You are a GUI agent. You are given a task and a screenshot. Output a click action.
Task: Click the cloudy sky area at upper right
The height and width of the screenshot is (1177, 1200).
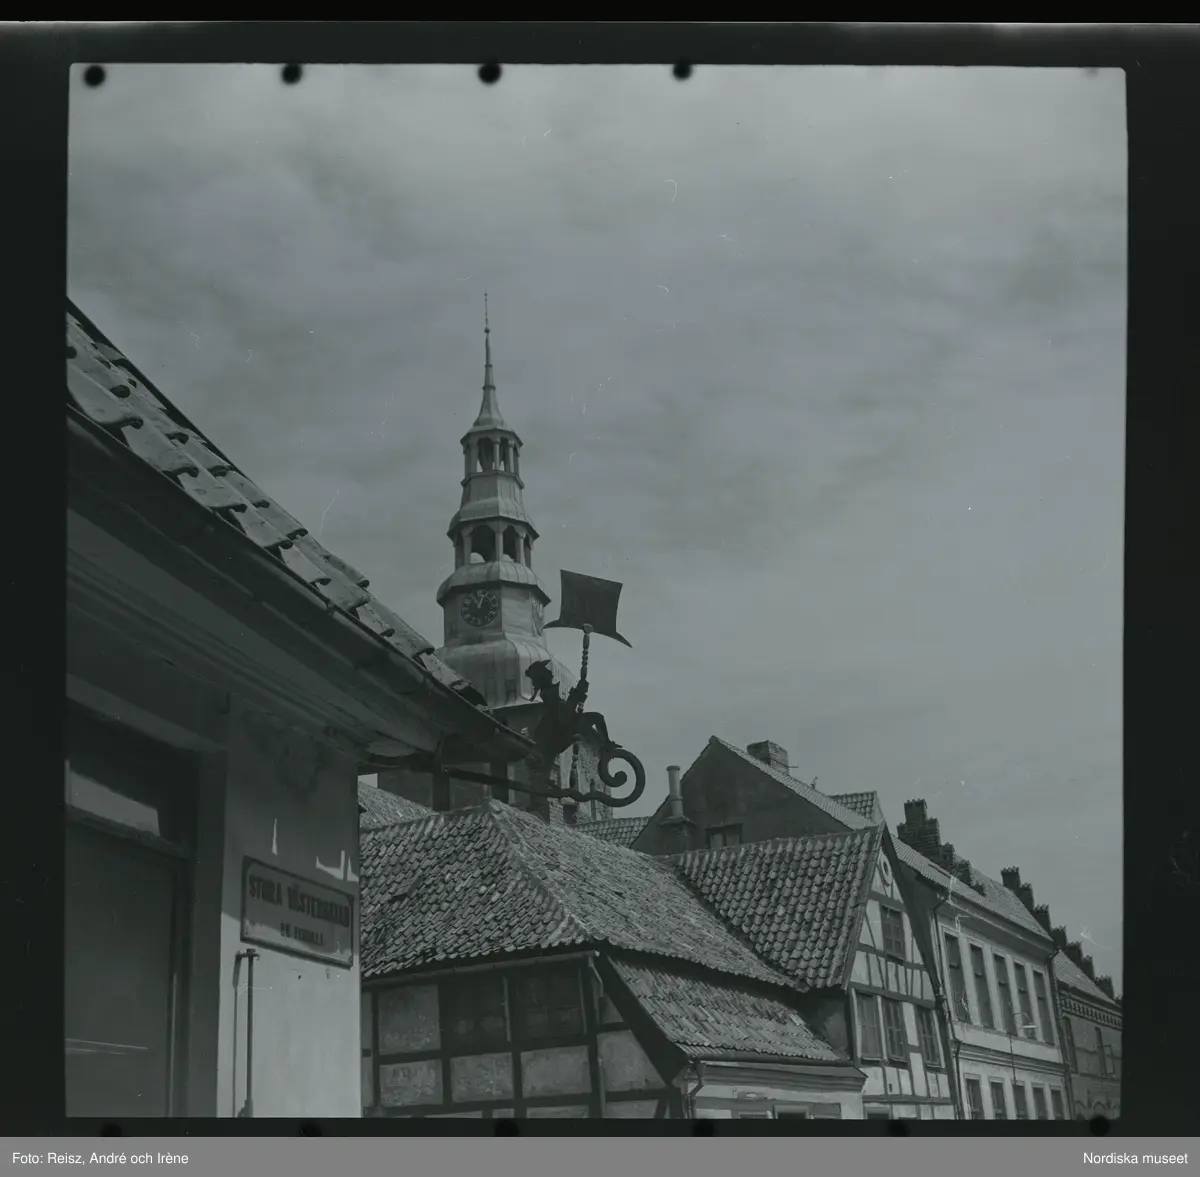(900, 250)
